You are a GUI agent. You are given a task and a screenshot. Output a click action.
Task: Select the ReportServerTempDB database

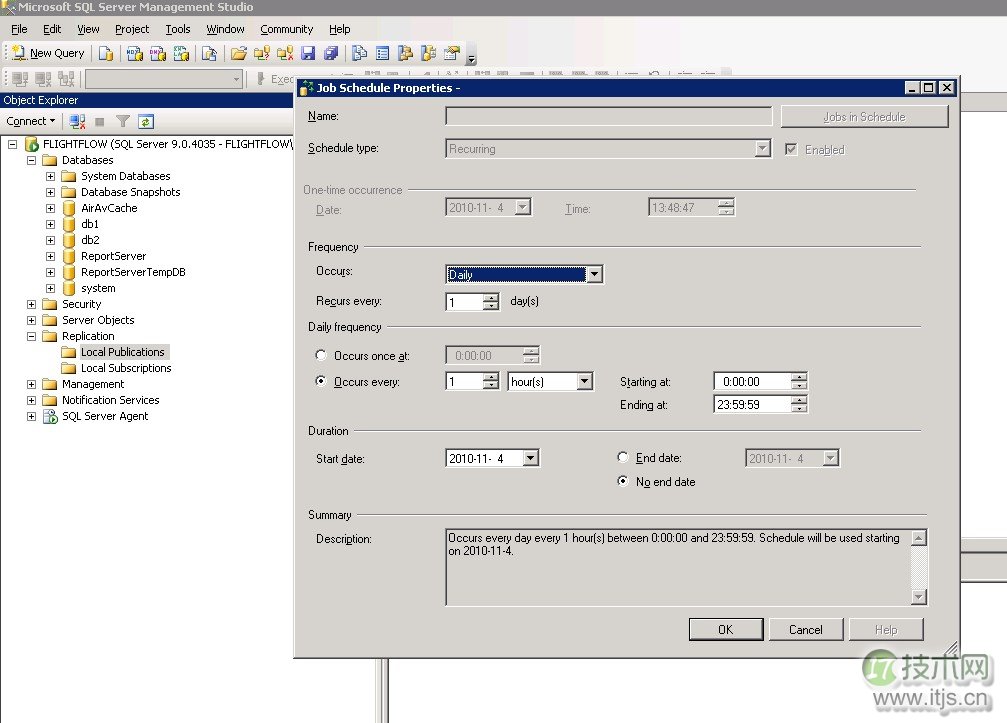133,272
